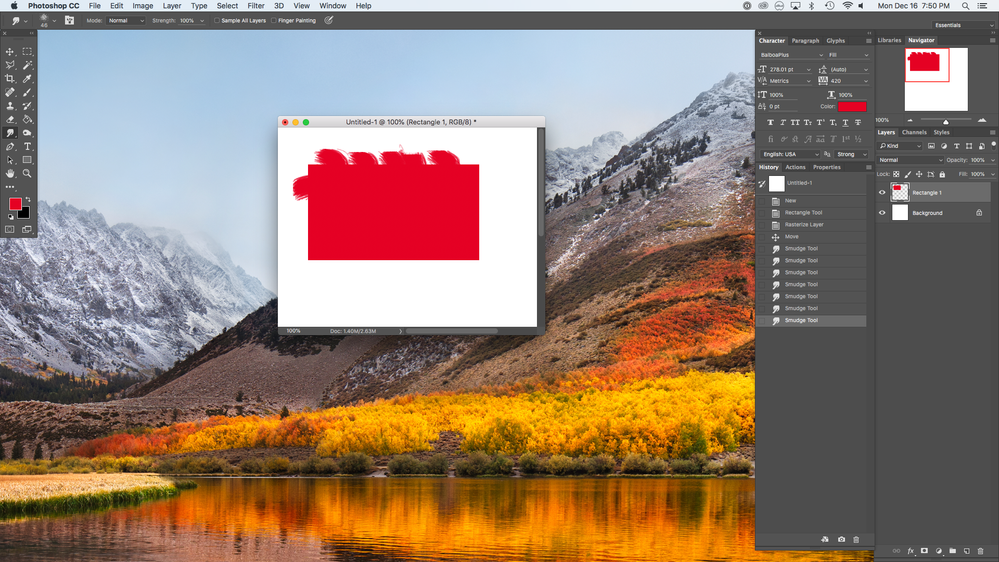Select the Healing Brush tool

pyautogui.click(x=10, y=92)
